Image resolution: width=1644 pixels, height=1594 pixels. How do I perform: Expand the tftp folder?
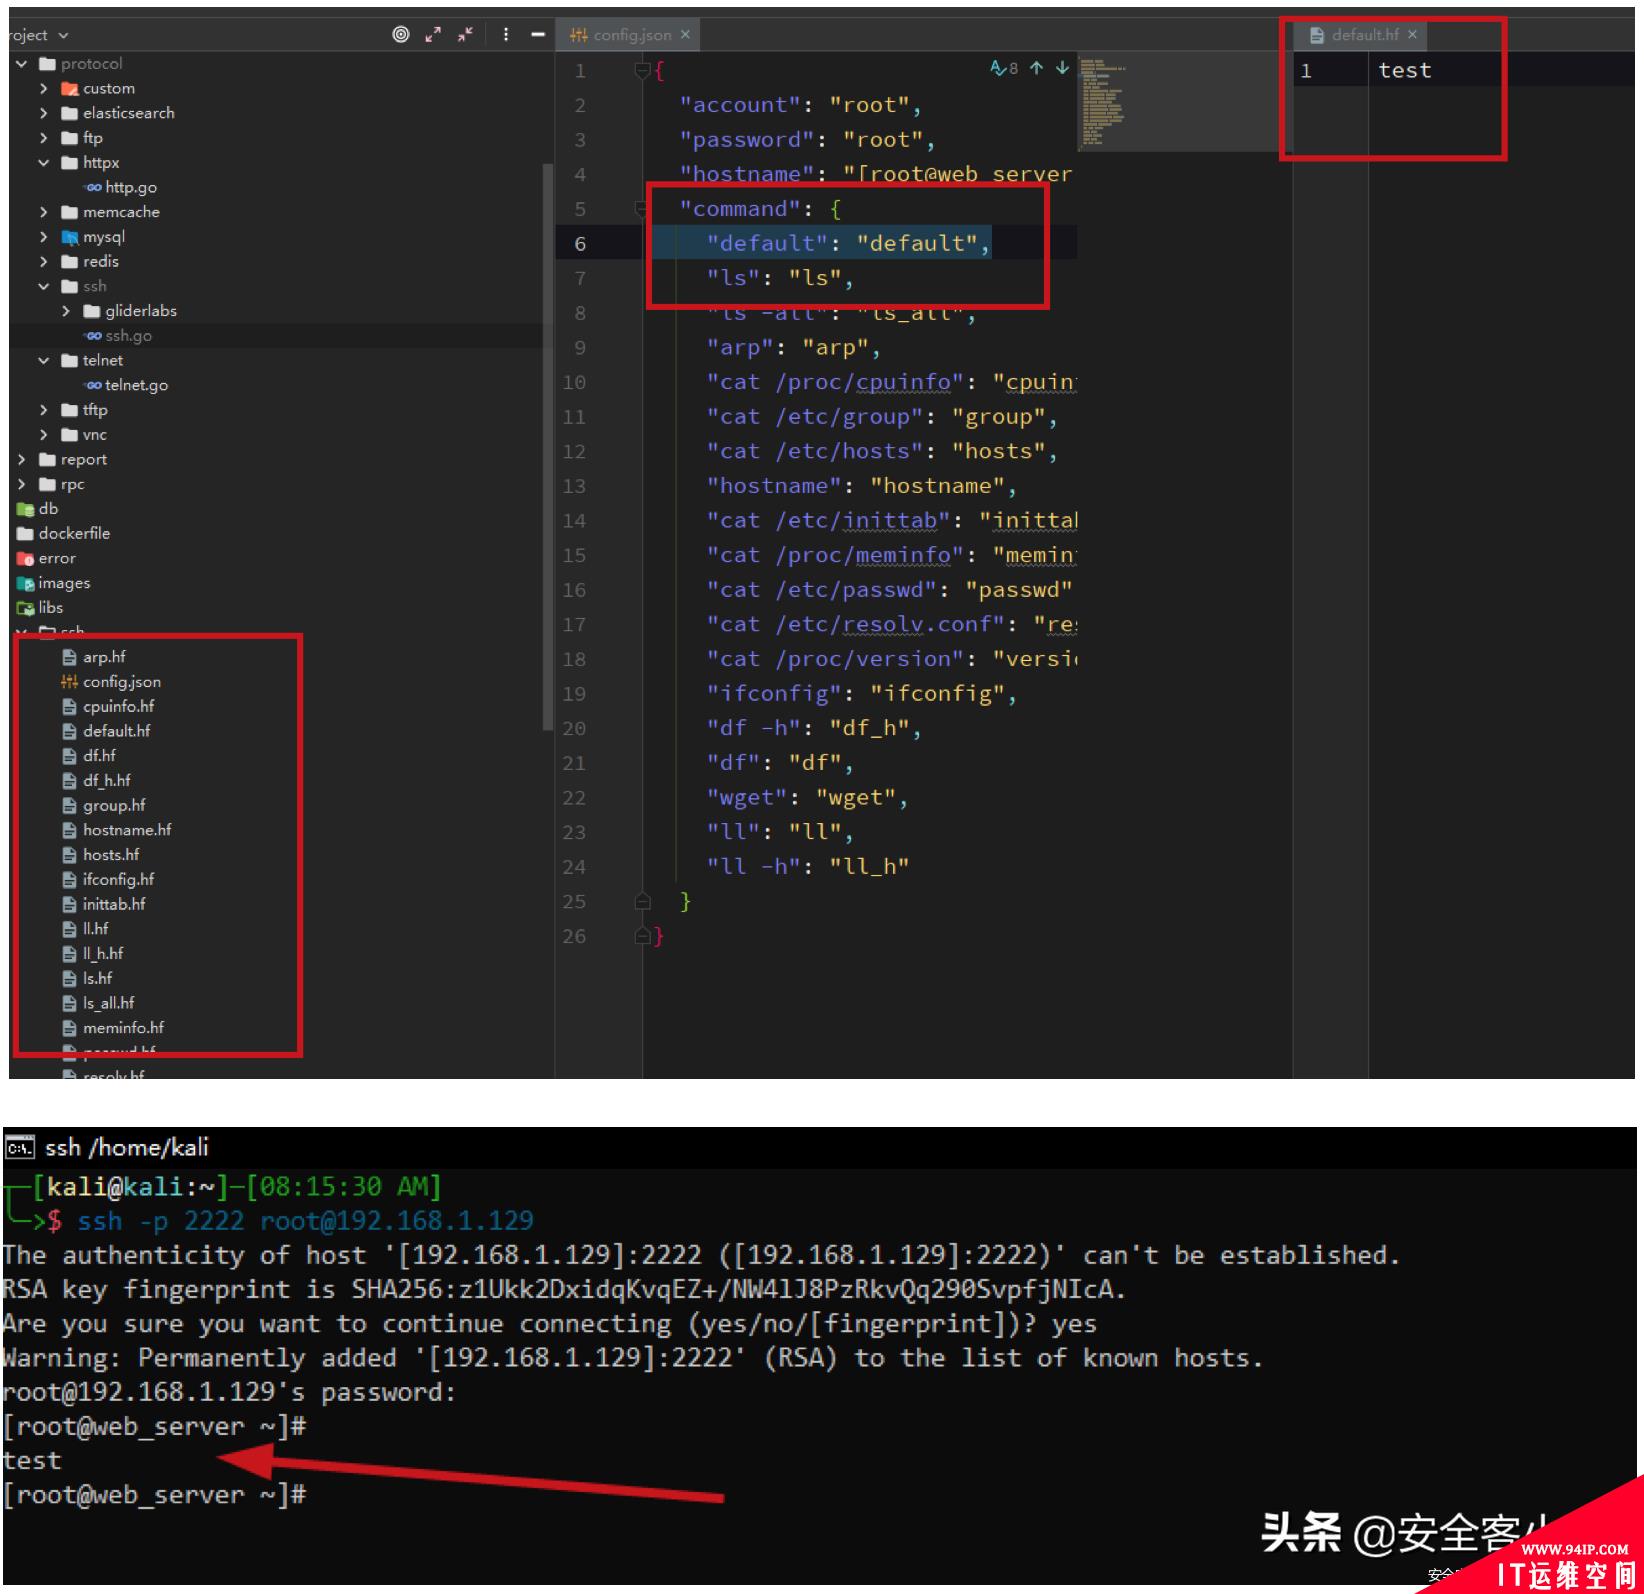point(44,410)
